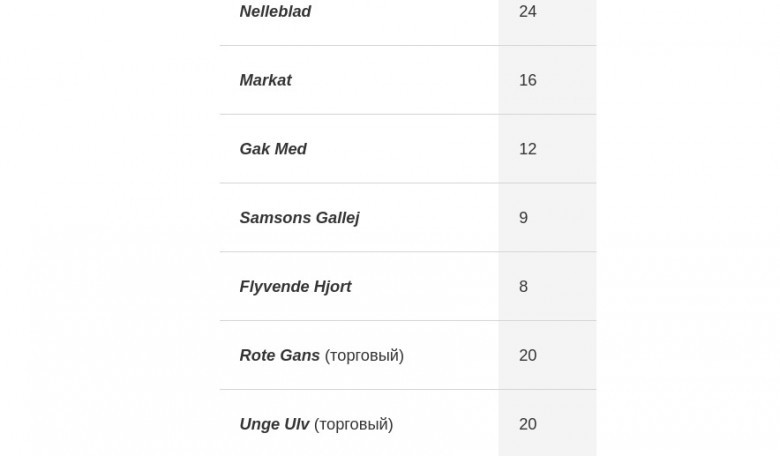This screenshot has height=456, width=780.
Task: Select the value 20 in Rote Gans row
Action: tap(528, 355)
